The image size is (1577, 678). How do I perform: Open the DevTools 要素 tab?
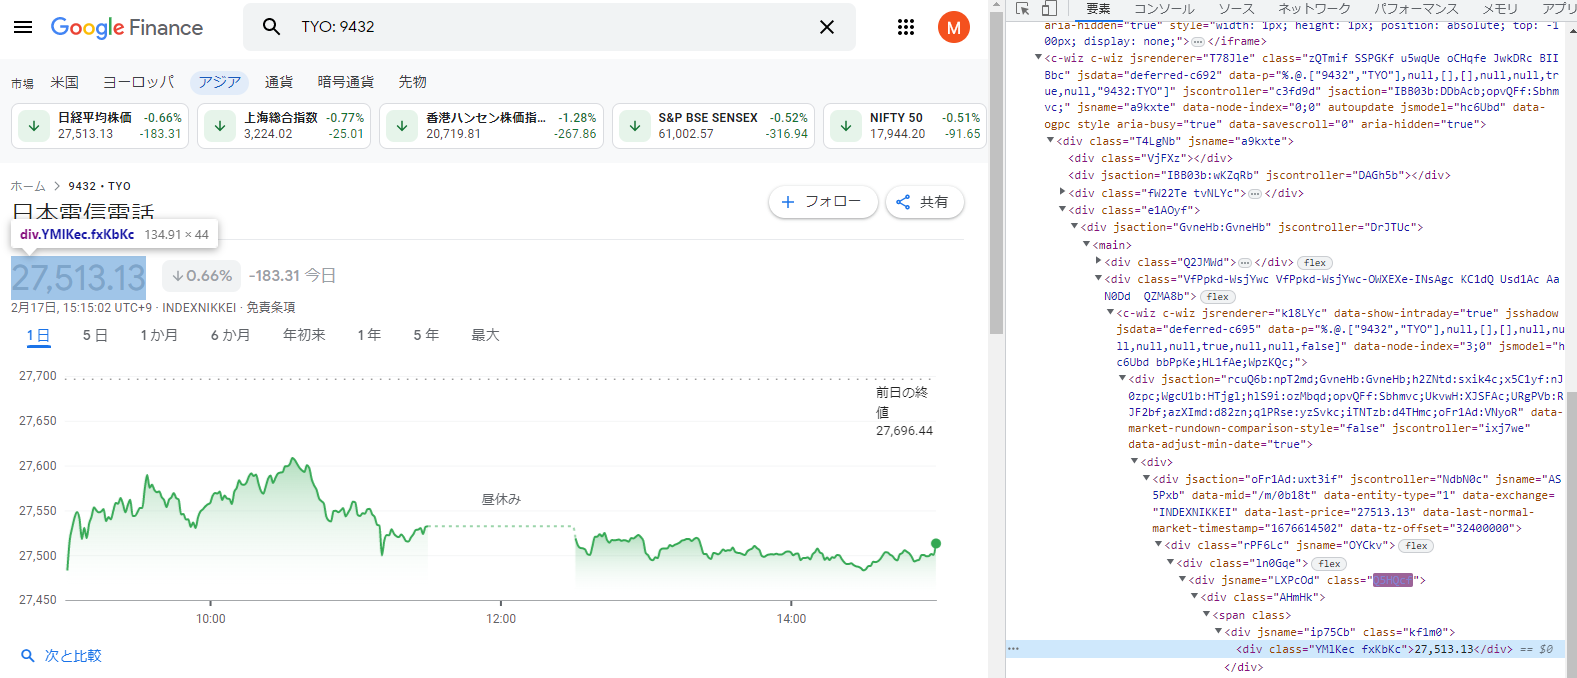1098,8
